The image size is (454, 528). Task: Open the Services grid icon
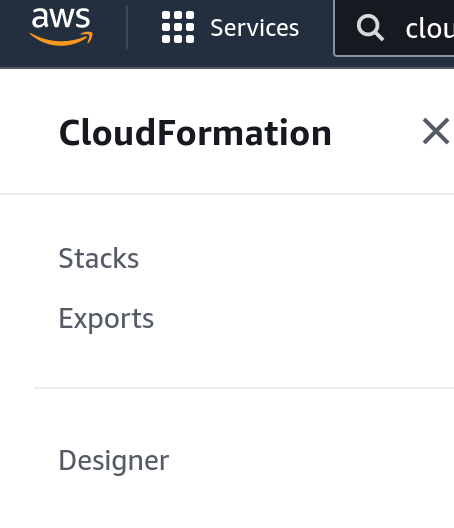point(178,27)
